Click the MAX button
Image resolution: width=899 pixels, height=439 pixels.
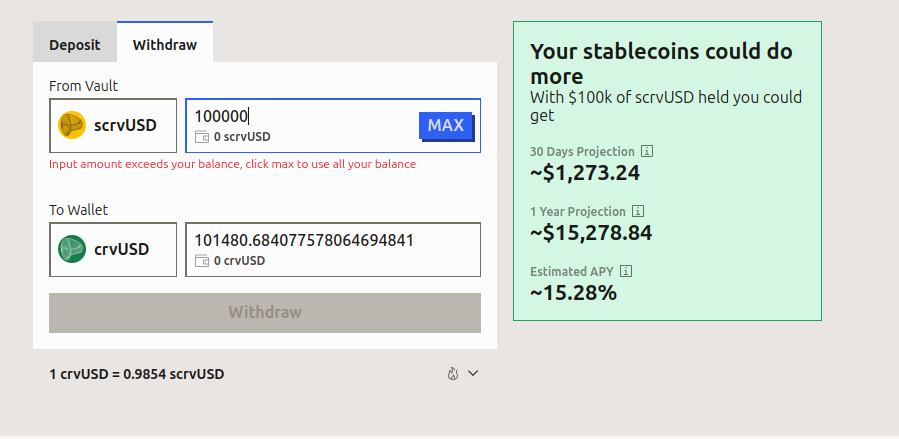coord(446,126)
